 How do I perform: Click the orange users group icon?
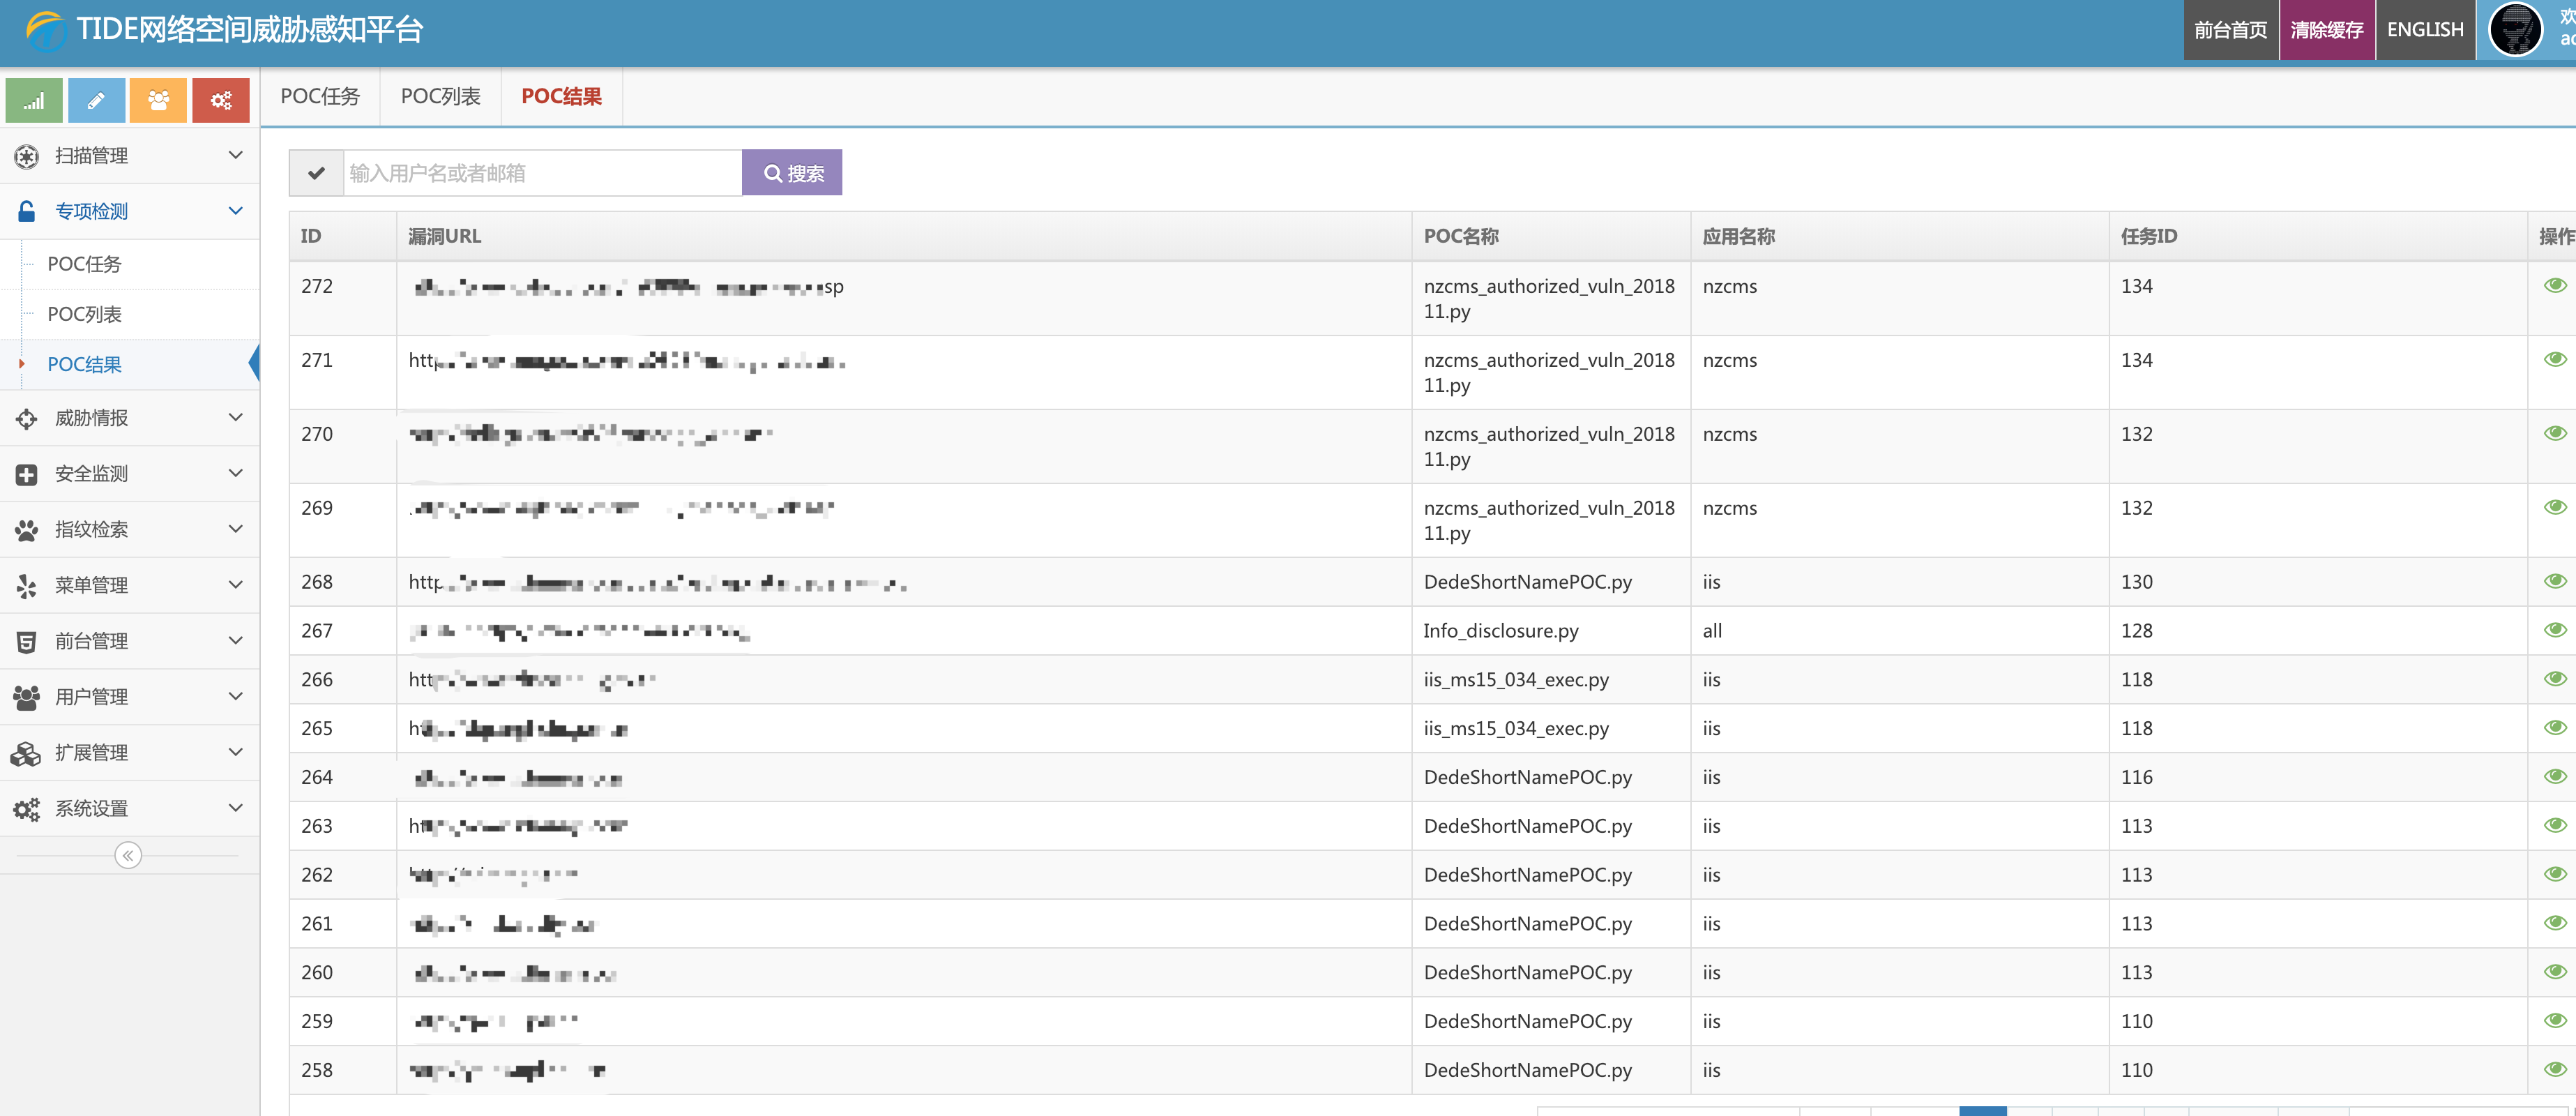158,101
